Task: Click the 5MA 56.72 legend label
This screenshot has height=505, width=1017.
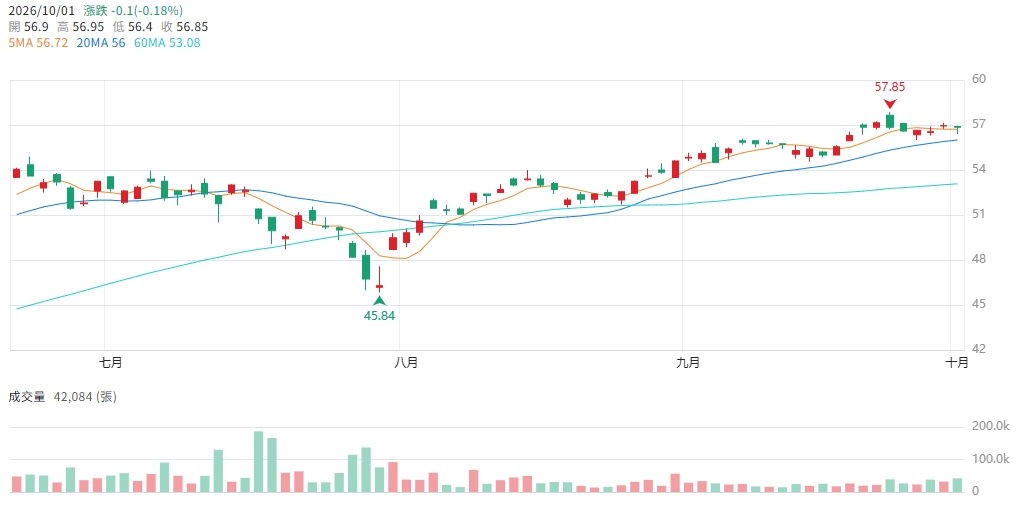Action: click(38, 43)
